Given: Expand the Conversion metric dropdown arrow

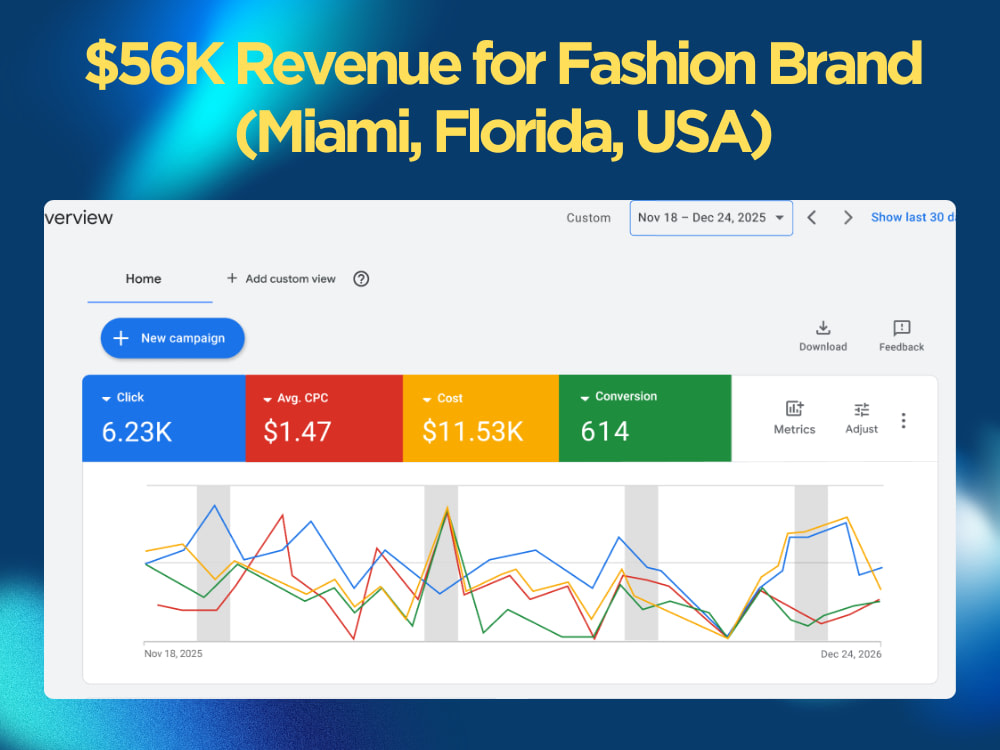Looking at the screenshot, I should point(584,398).
